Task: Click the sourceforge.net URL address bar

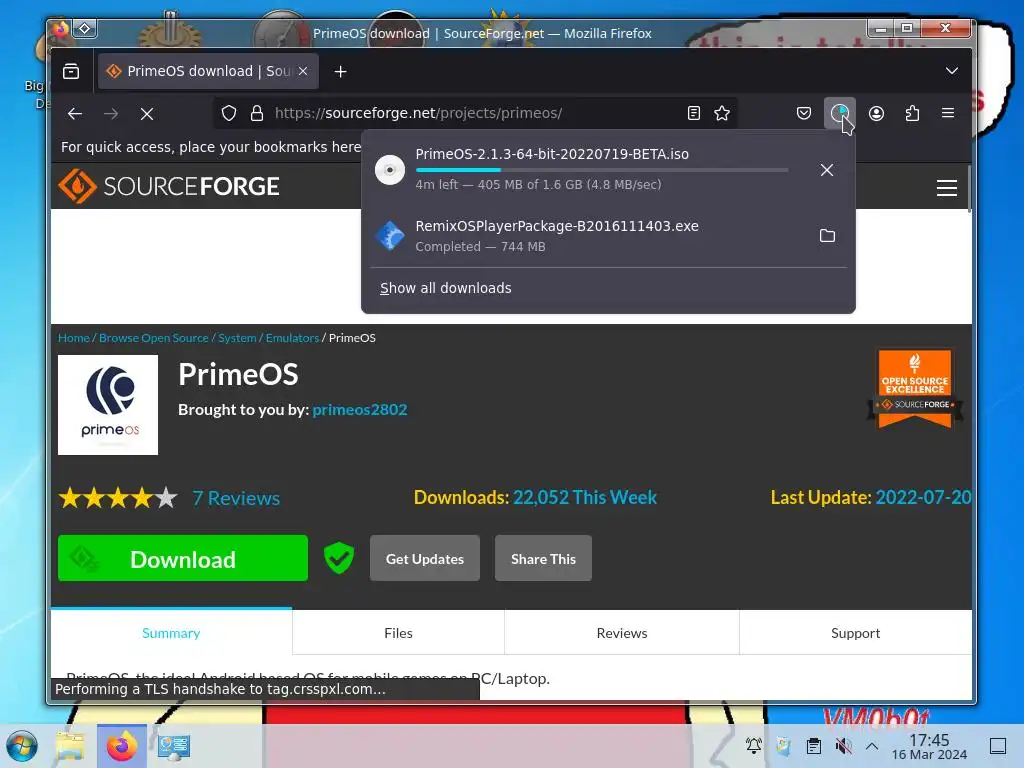Action: click(475, 113)
